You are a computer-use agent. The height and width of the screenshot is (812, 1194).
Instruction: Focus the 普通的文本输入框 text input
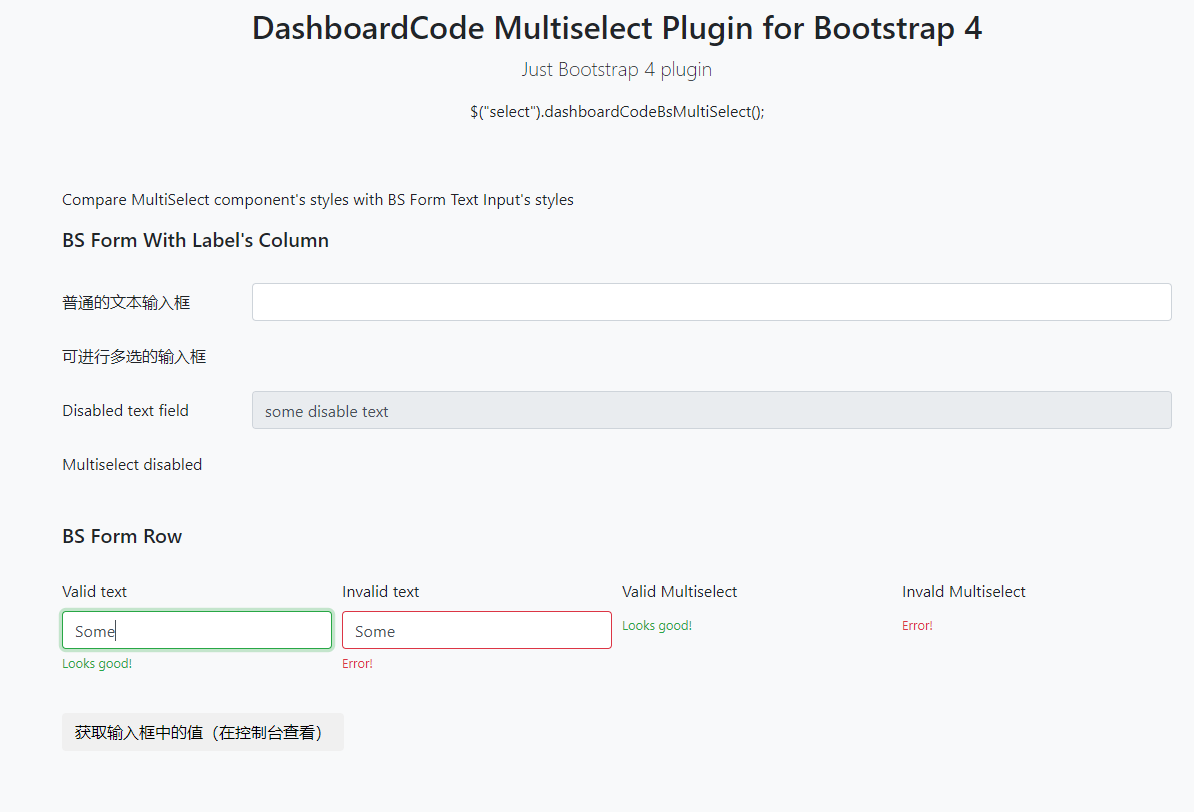click(x=711, y=302)
